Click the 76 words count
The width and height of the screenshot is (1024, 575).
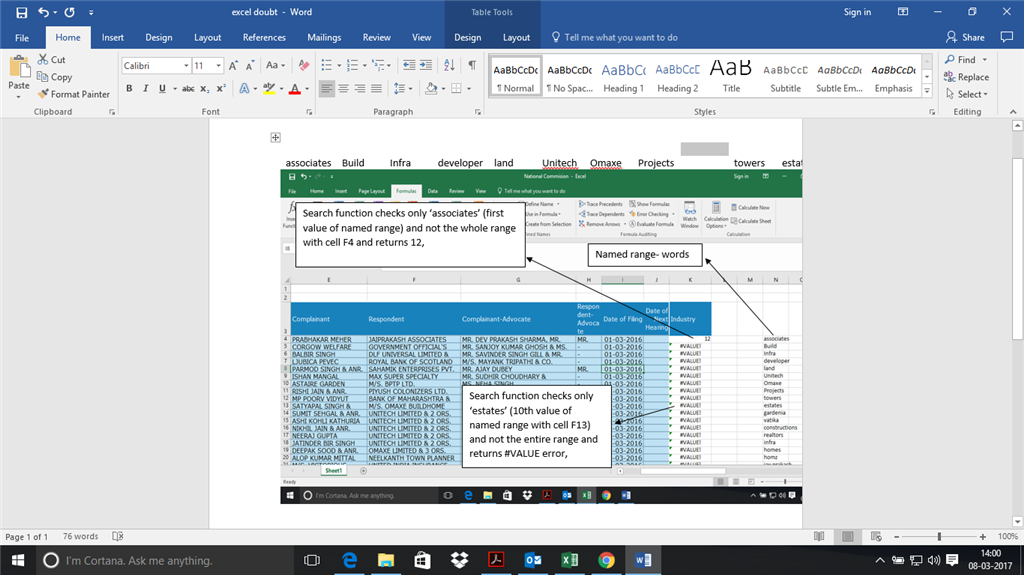(x=80, y=536)
